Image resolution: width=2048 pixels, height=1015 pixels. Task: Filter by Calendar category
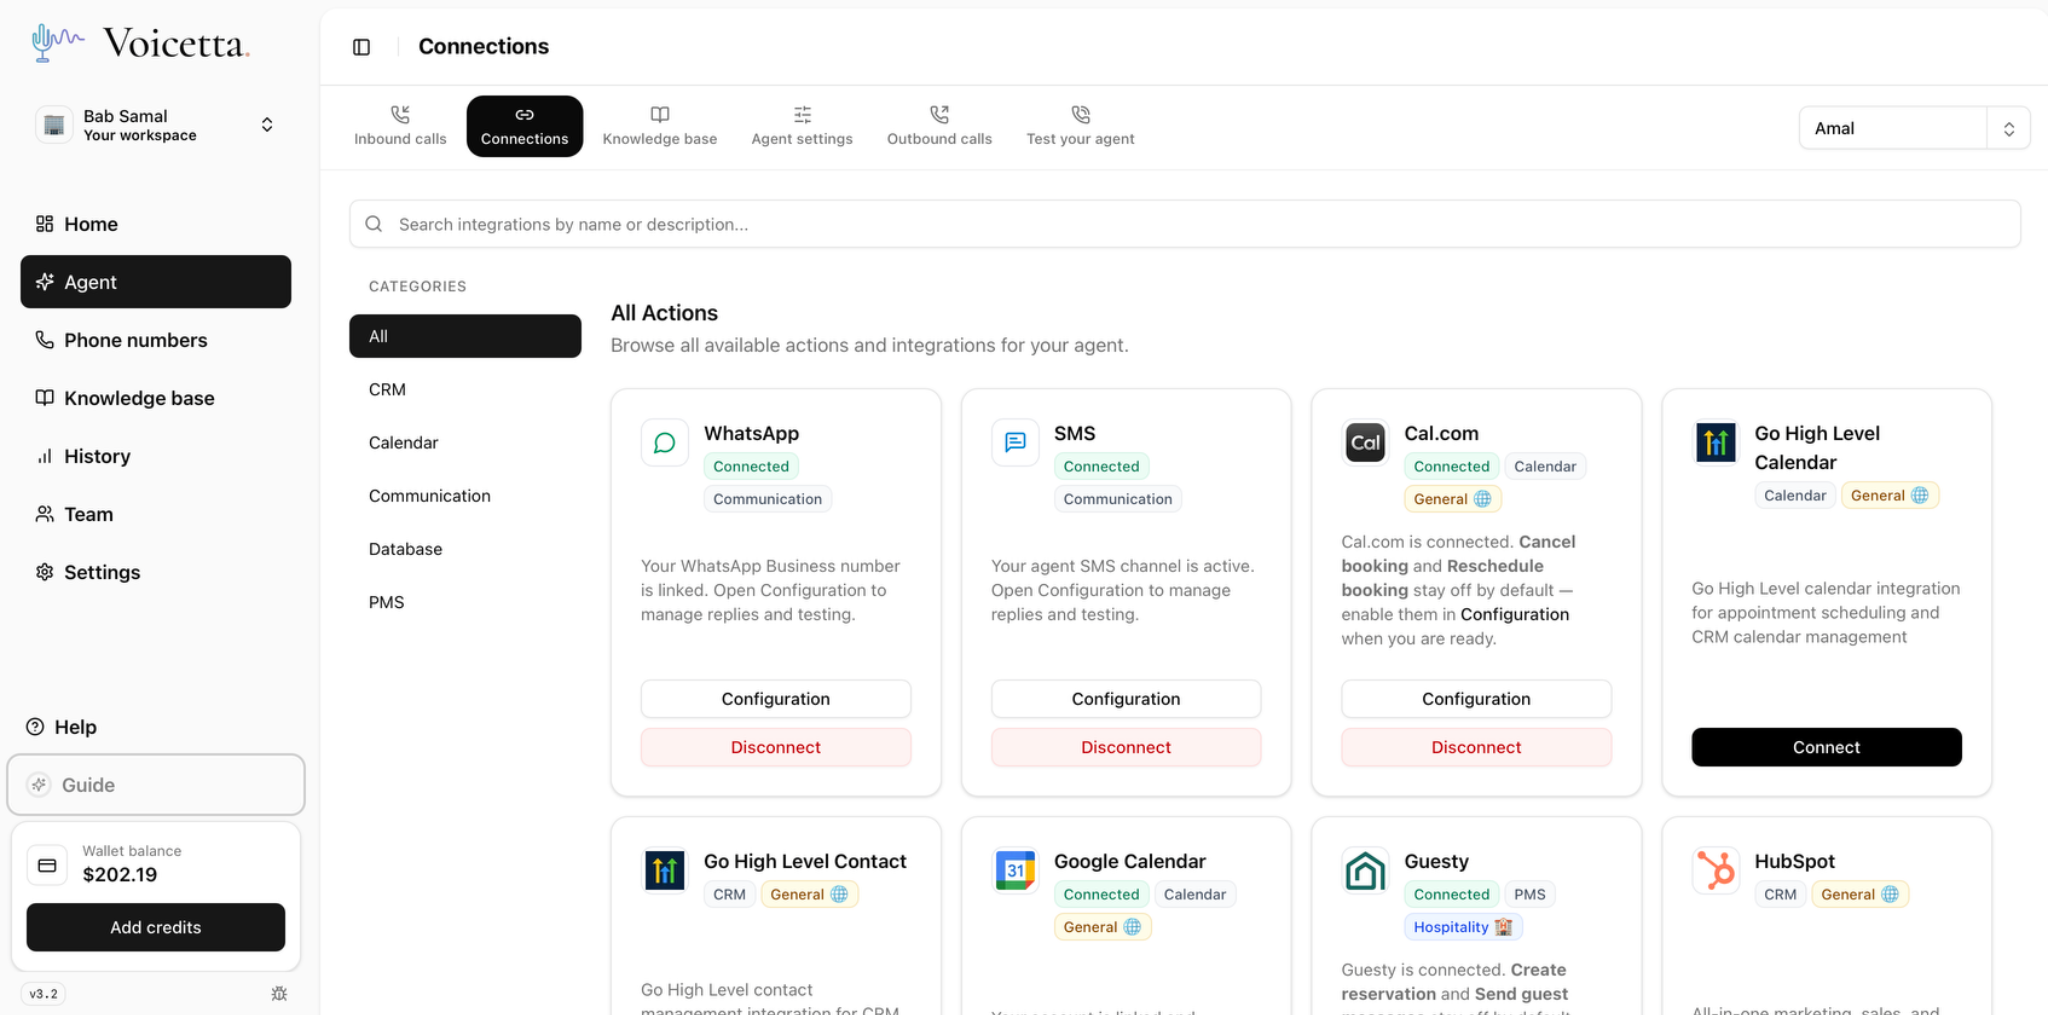point(465,442)
